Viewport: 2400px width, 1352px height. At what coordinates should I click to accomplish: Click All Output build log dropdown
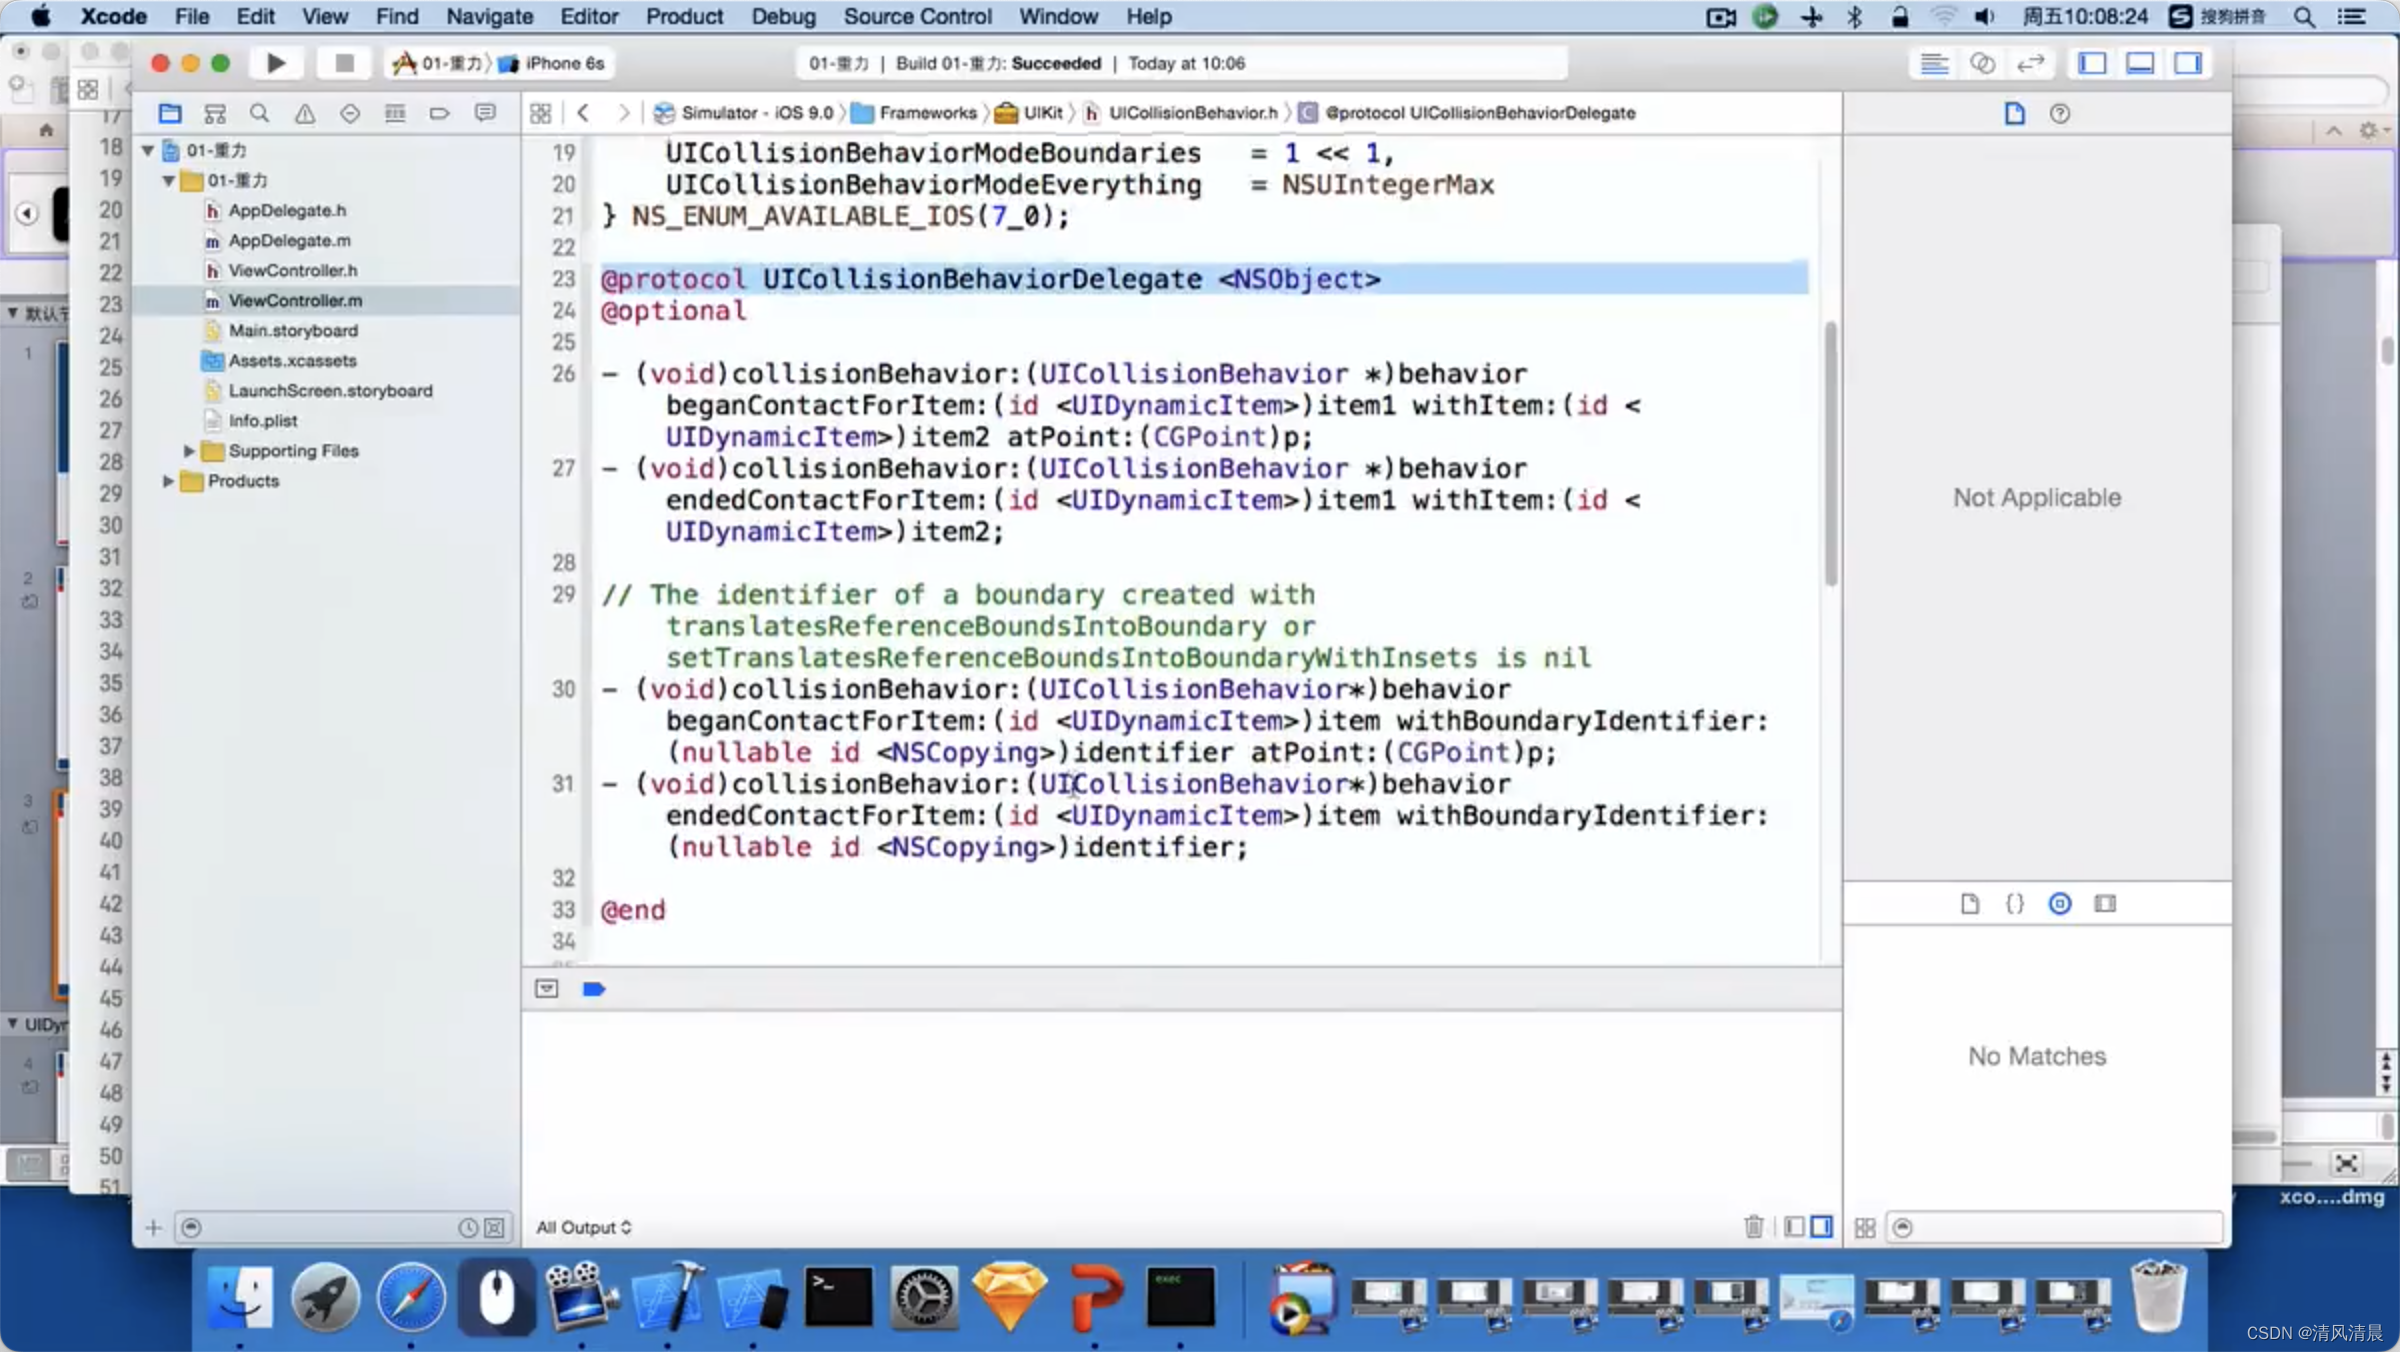point(584,1227)
